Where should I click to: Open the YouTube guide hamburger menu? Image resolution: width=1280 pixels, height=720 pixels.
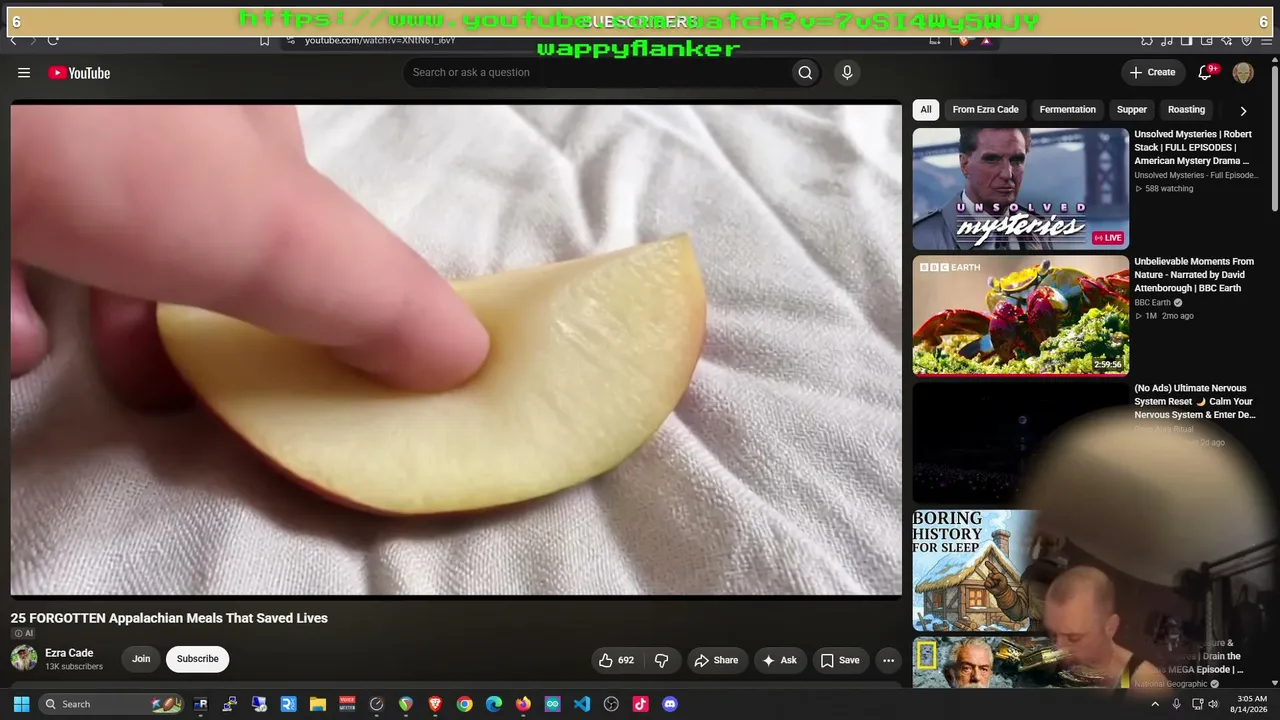[x=24, y=73]
